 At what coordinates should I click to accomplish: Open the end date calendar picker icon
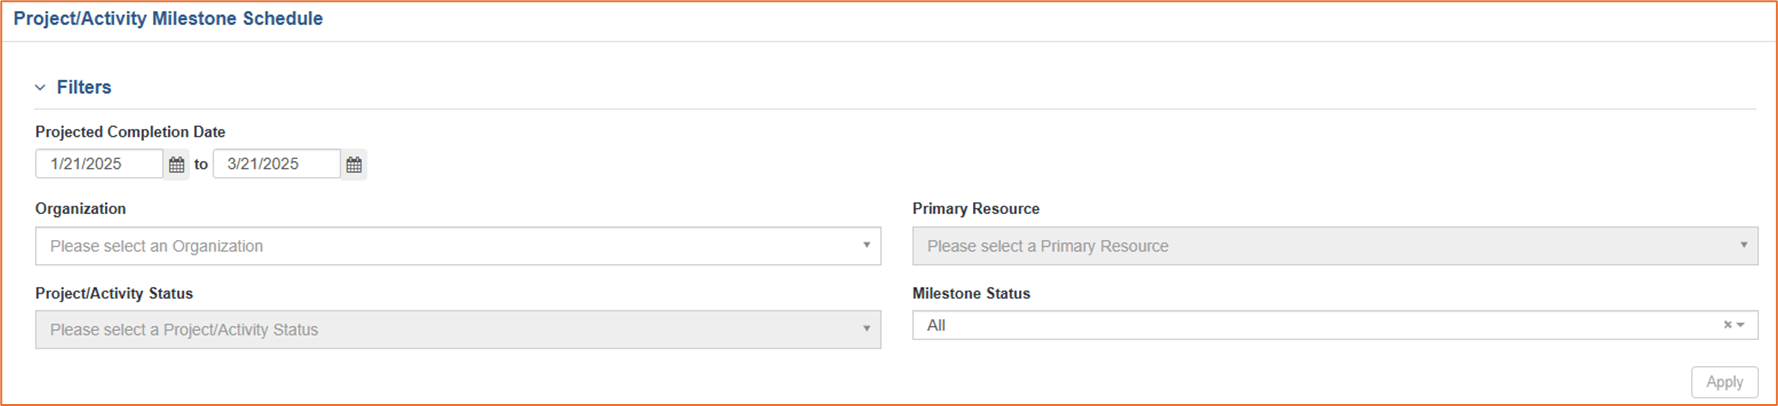point(354,164)
